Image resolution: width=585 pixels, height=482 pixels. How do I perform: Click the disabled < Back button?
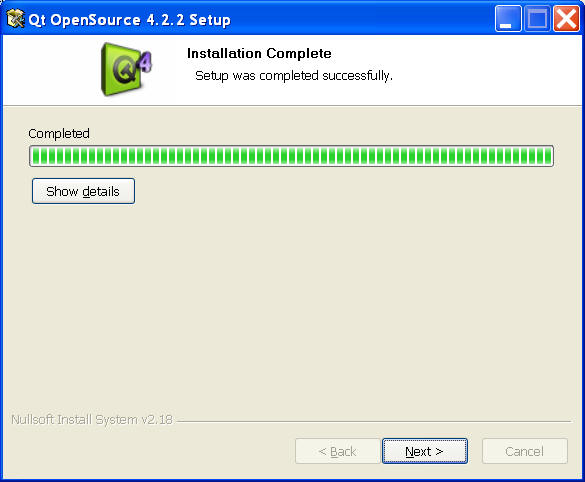tap(337, 451)
